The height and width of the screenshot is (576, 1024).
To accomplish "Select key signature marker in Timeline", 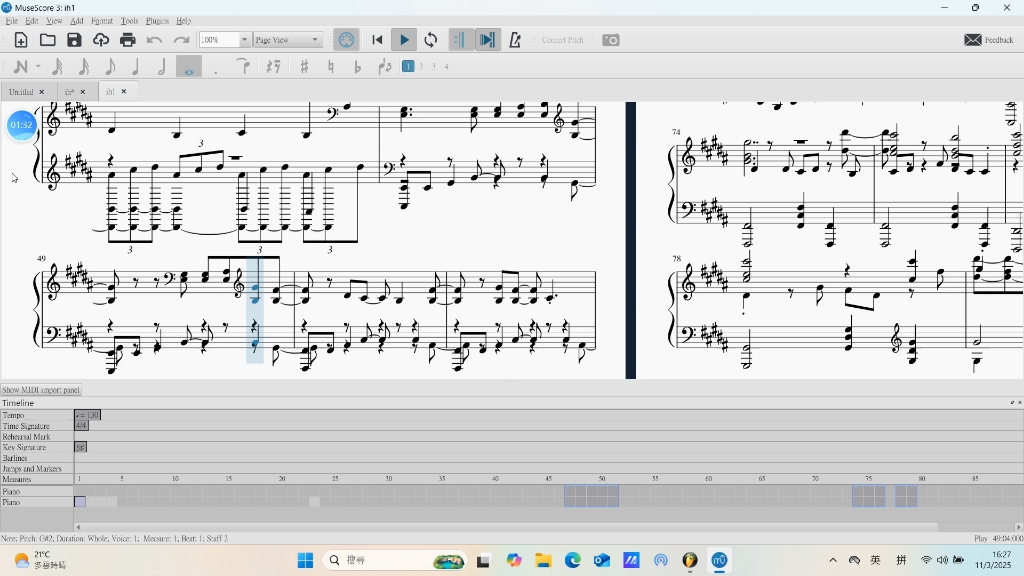I will pyautogui.click(x=80, y=447).
